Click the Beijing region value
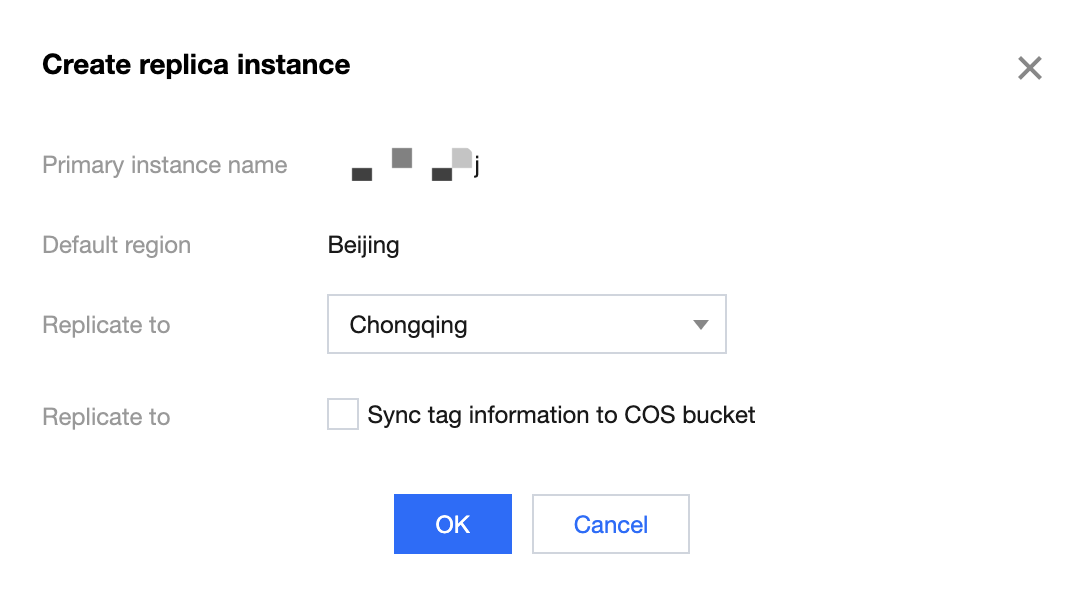Screen dimensions: 1086x596 coord(363,246)
